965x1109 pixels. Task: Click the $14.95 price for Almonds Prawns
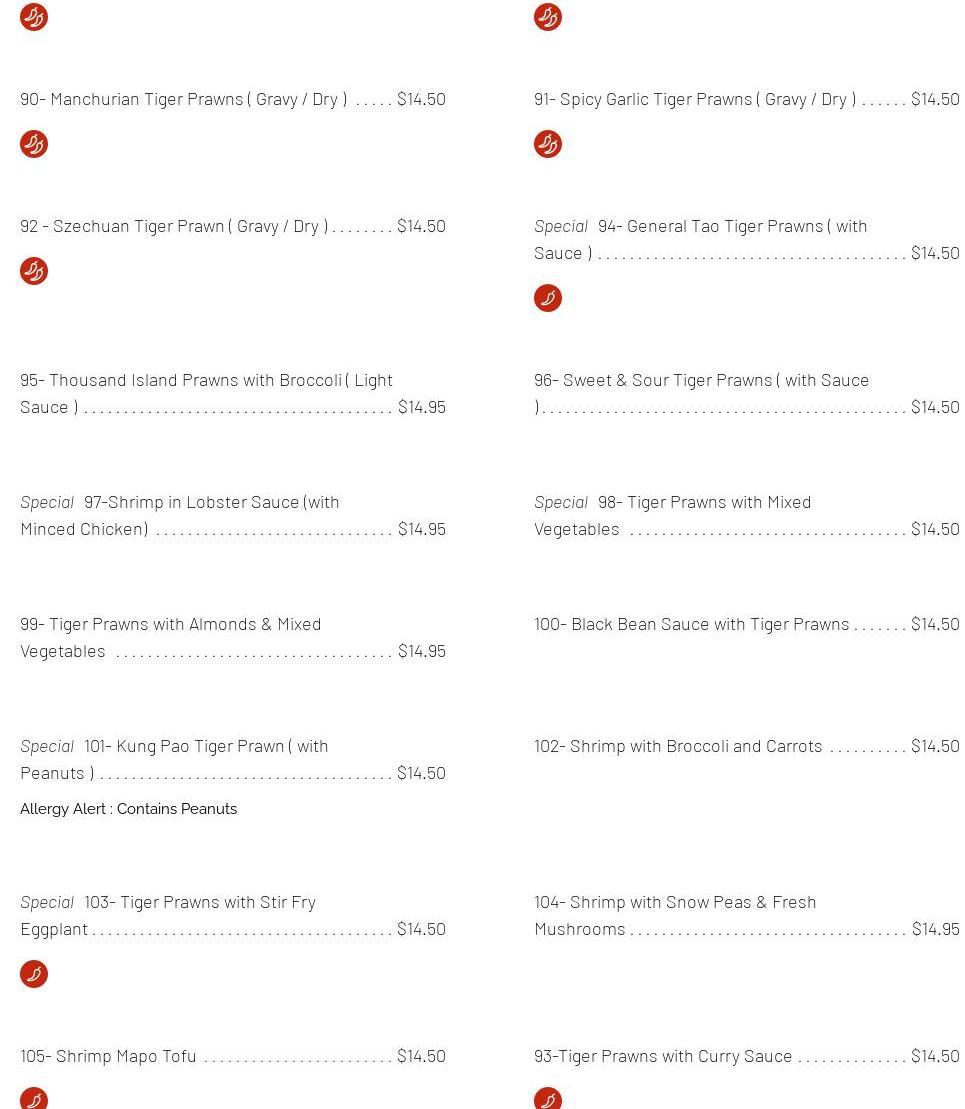(421, 651)
